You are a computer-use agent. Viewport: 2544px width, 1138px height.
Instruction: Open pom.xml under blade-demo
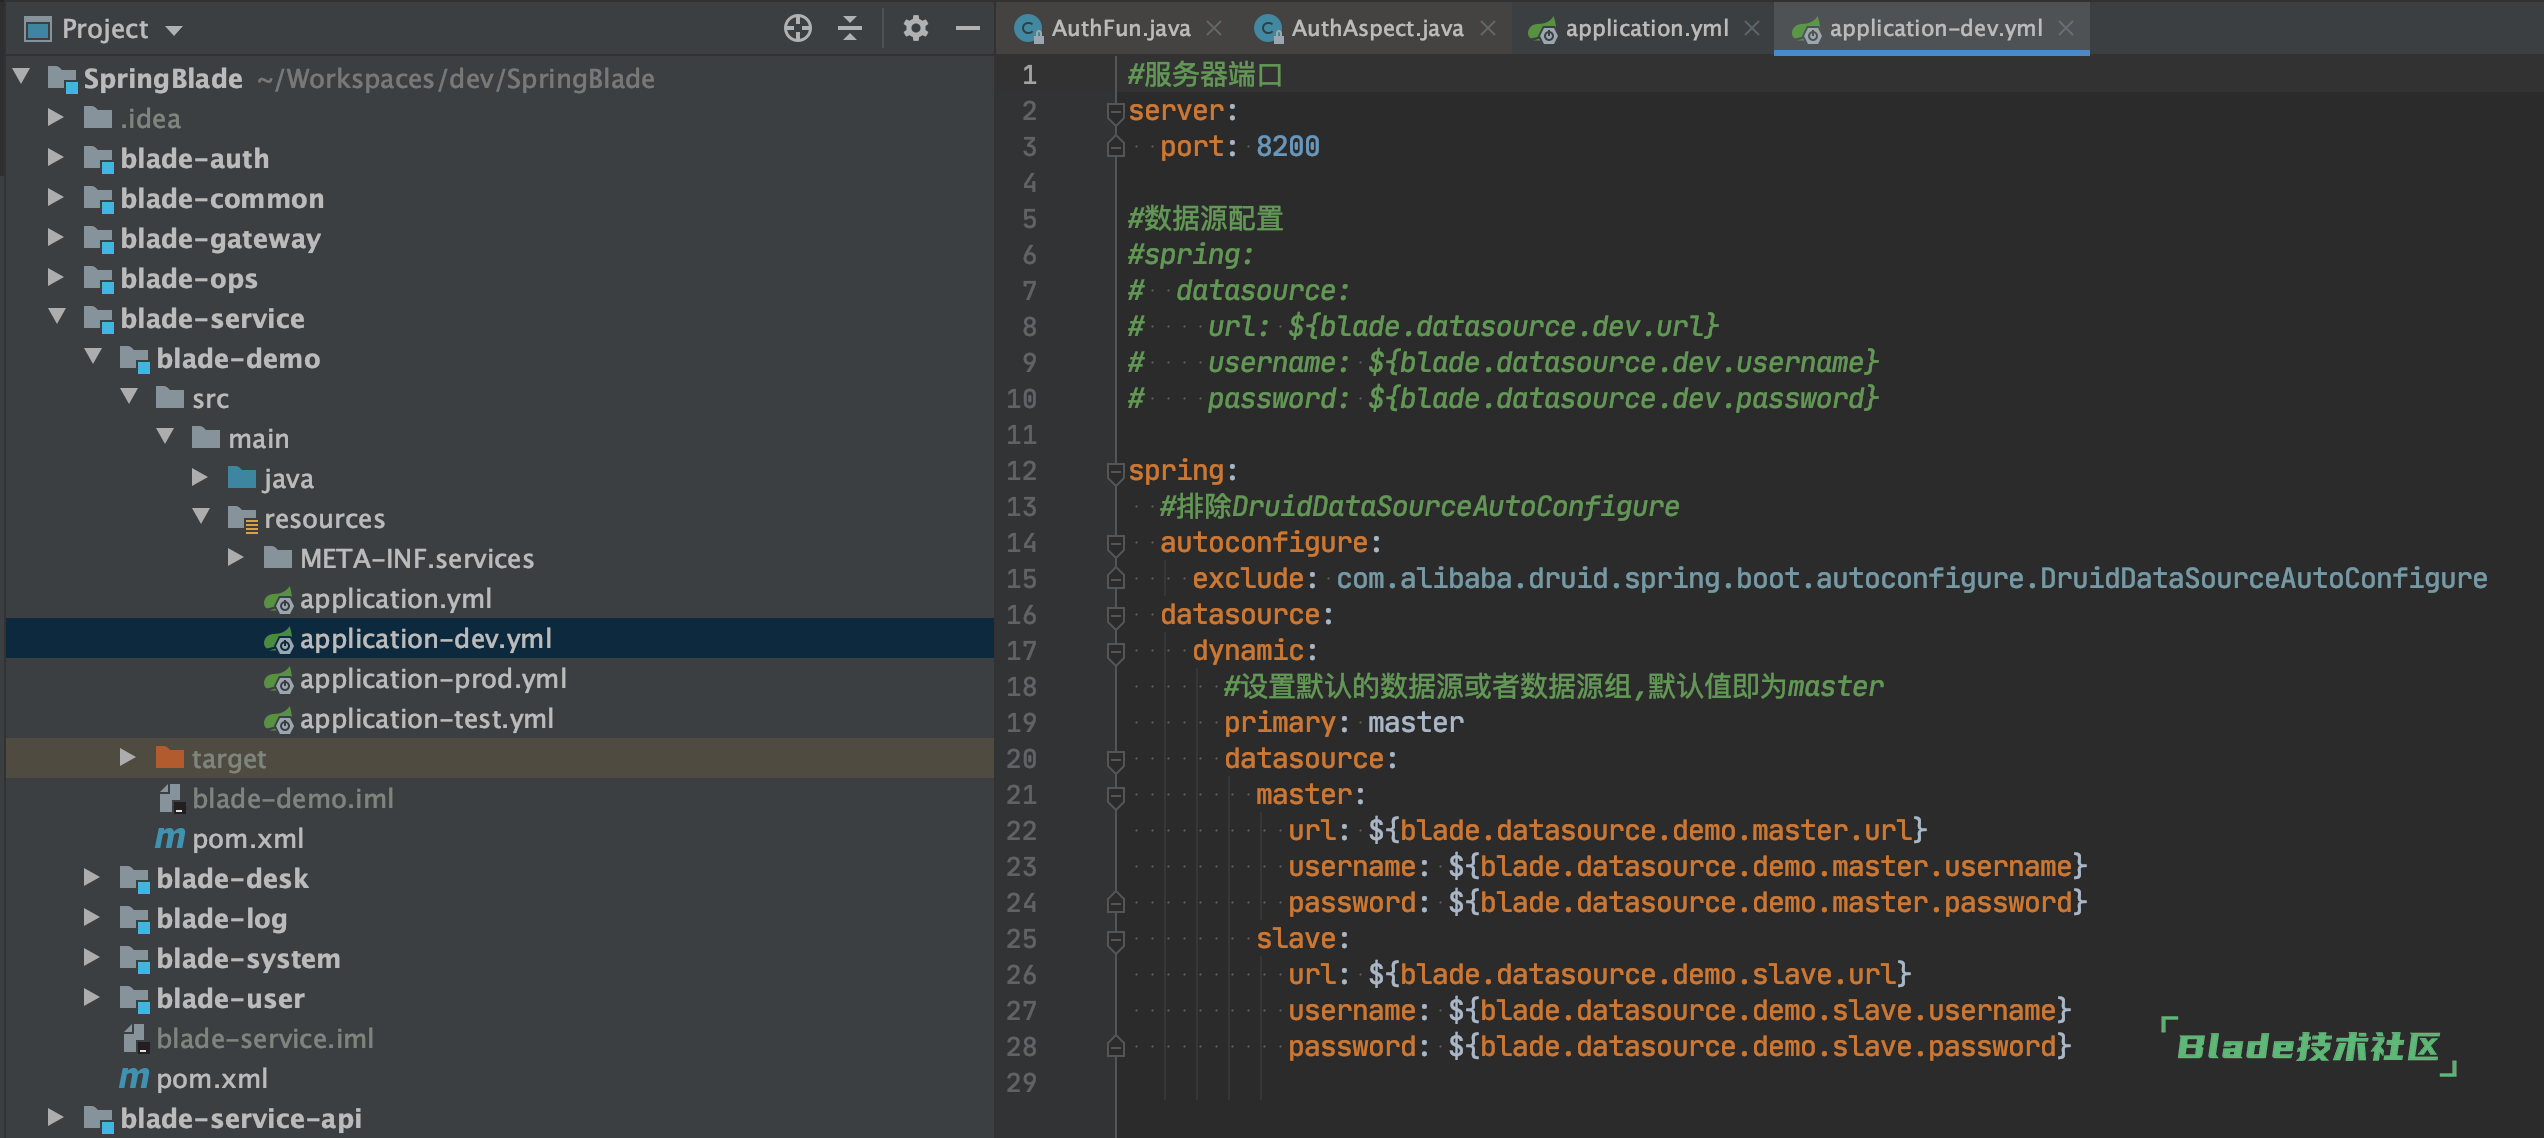247,838
